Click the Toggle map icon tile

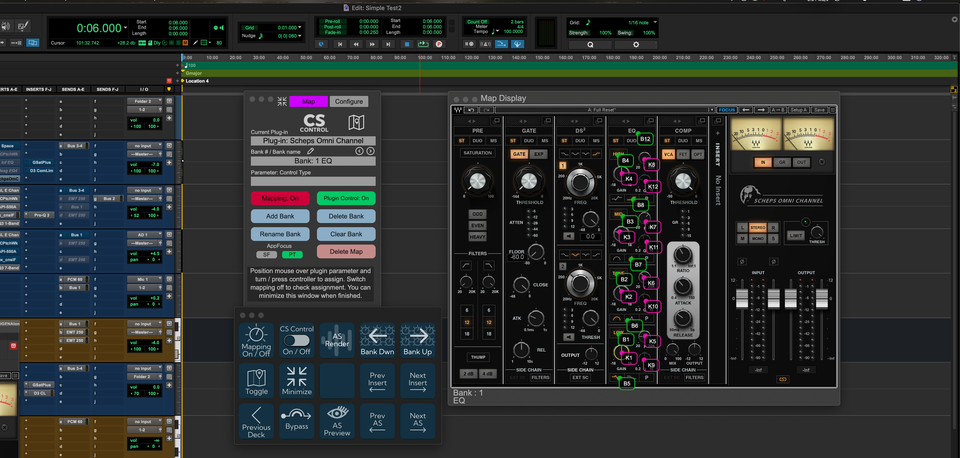[x=257, y=382]
